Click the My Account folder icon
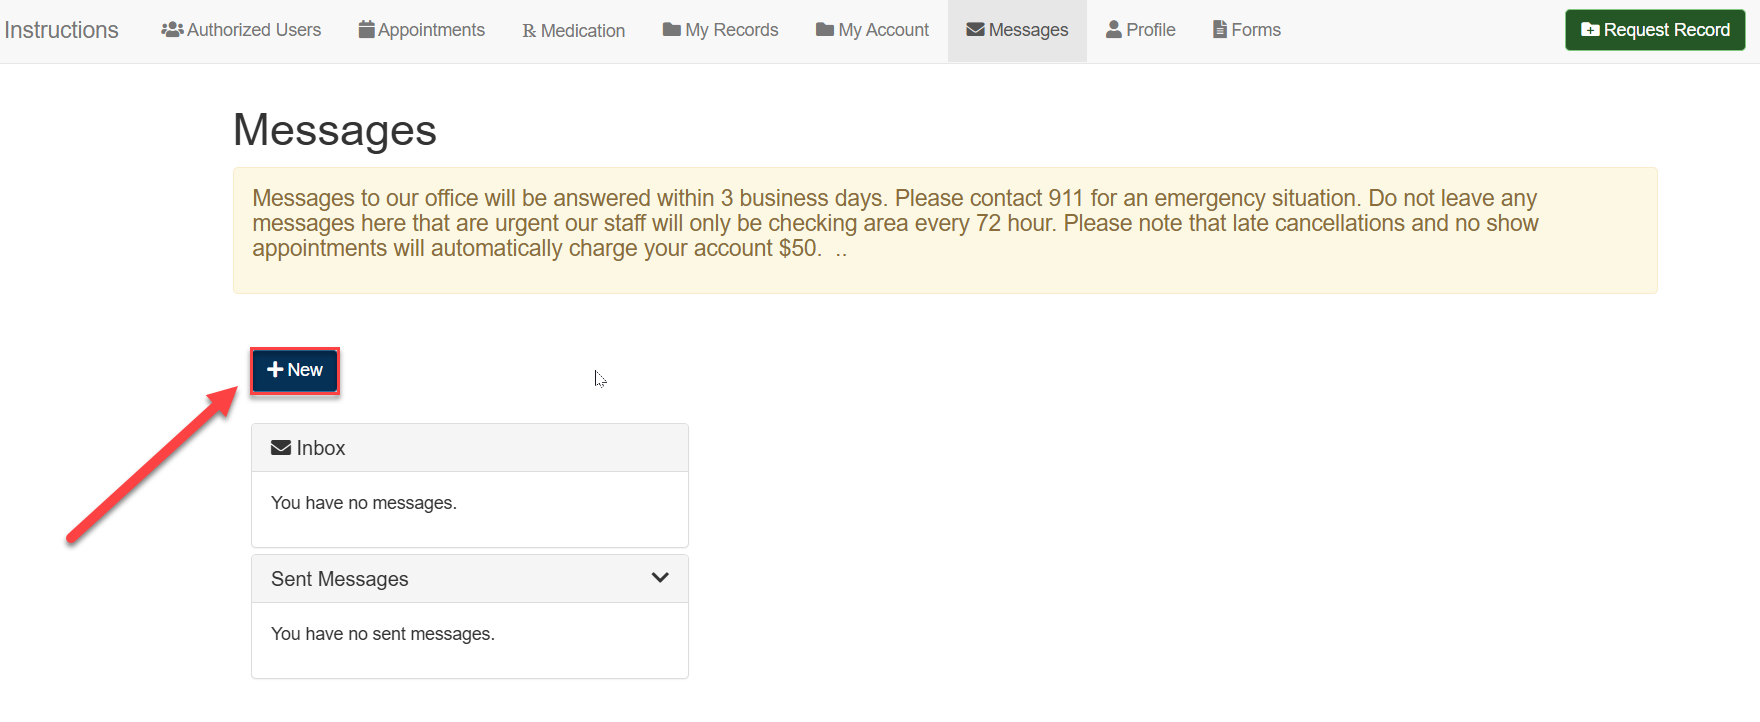The height and width of the screenshot is (722, 1760). click(825, 30)
